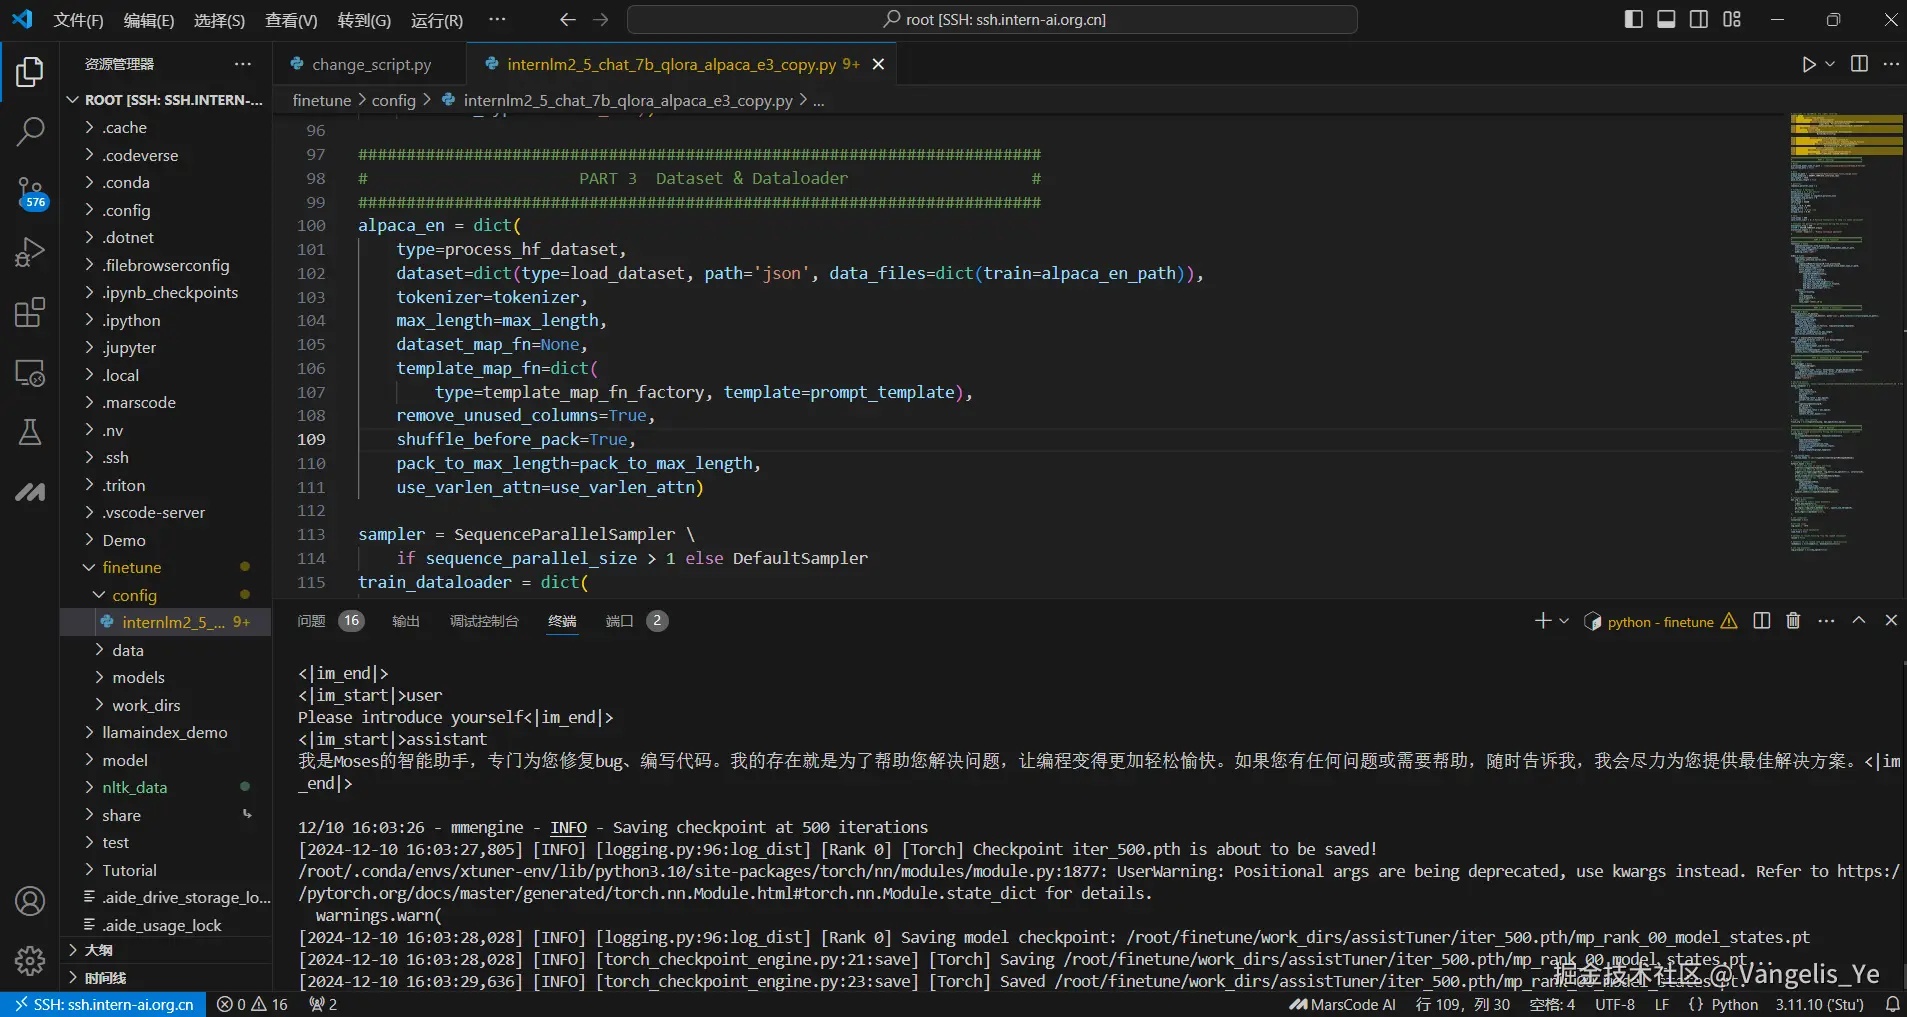This screenshot has height=1017, width=1907.
Task: Switch to 调试控制台 tab
Action: (x=484, y=621)
